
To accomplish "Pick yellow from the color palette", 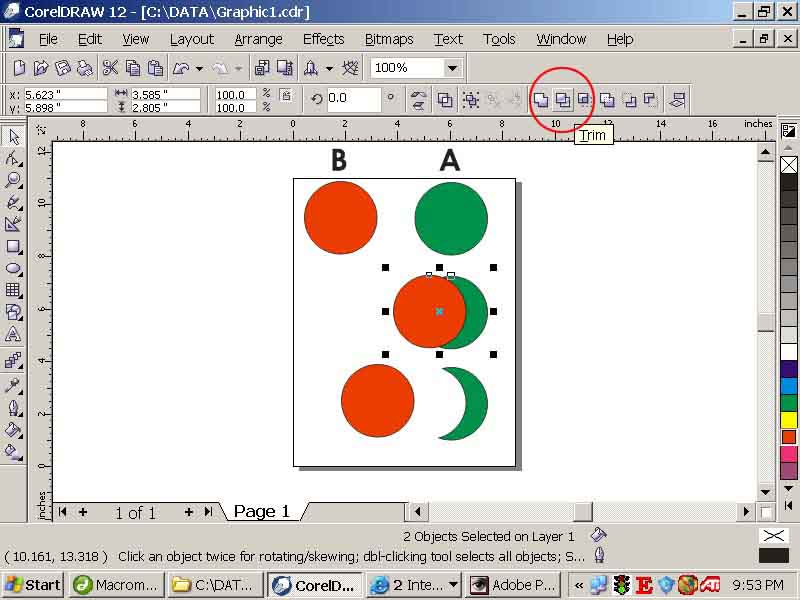I will click(x=789, y=420).
